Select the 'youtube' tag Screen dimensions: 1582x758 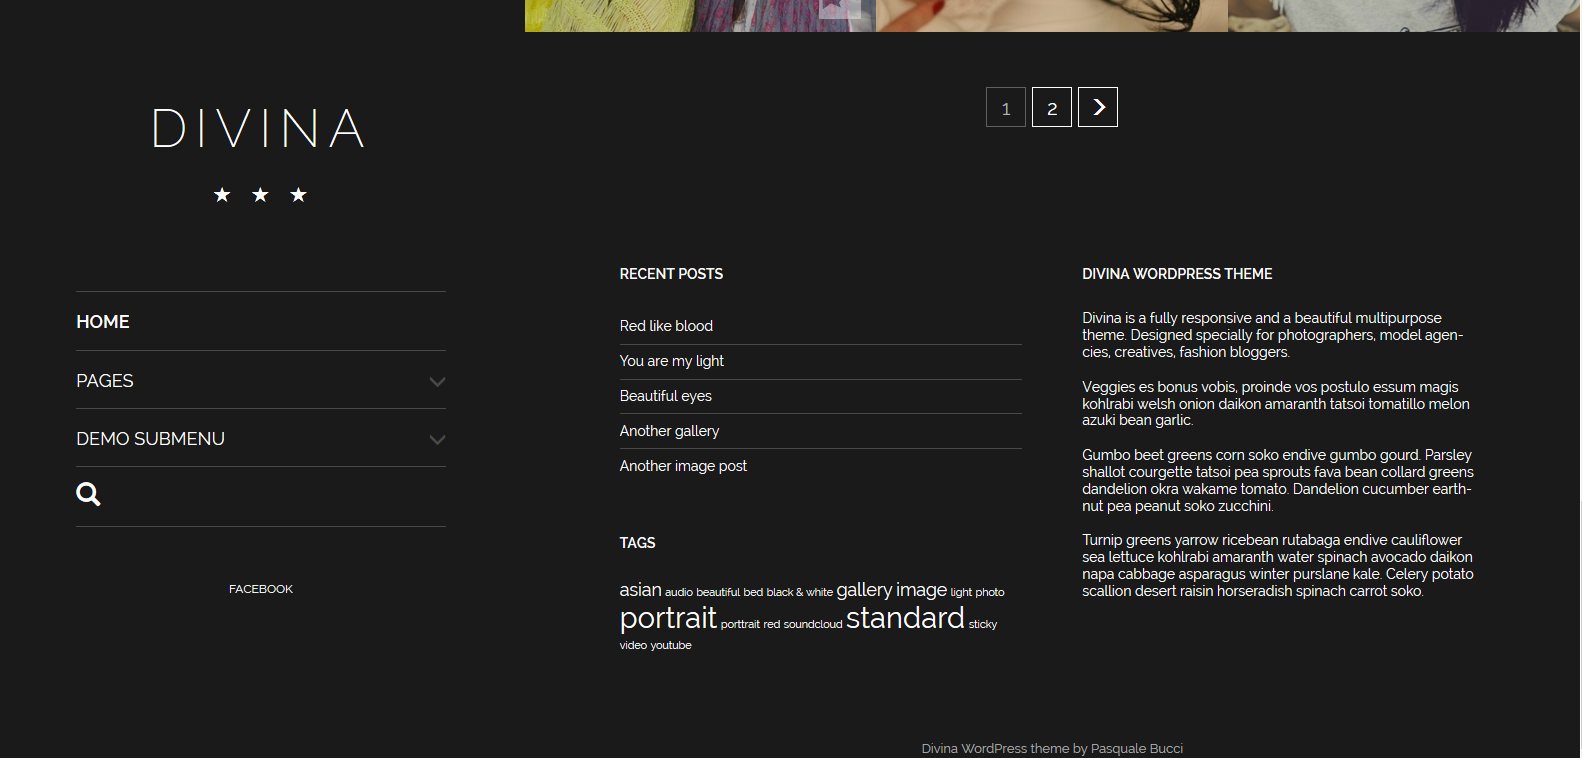tap(671, 645)
